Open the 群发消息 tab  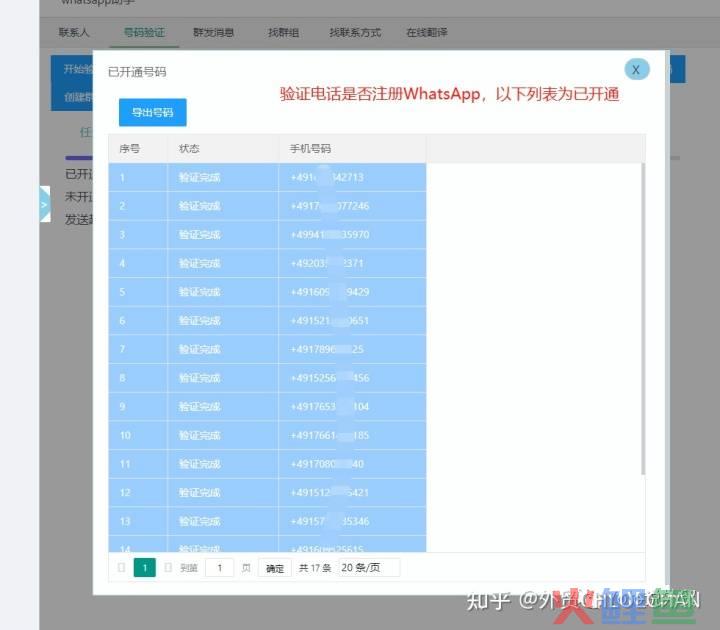pos(214,32)
